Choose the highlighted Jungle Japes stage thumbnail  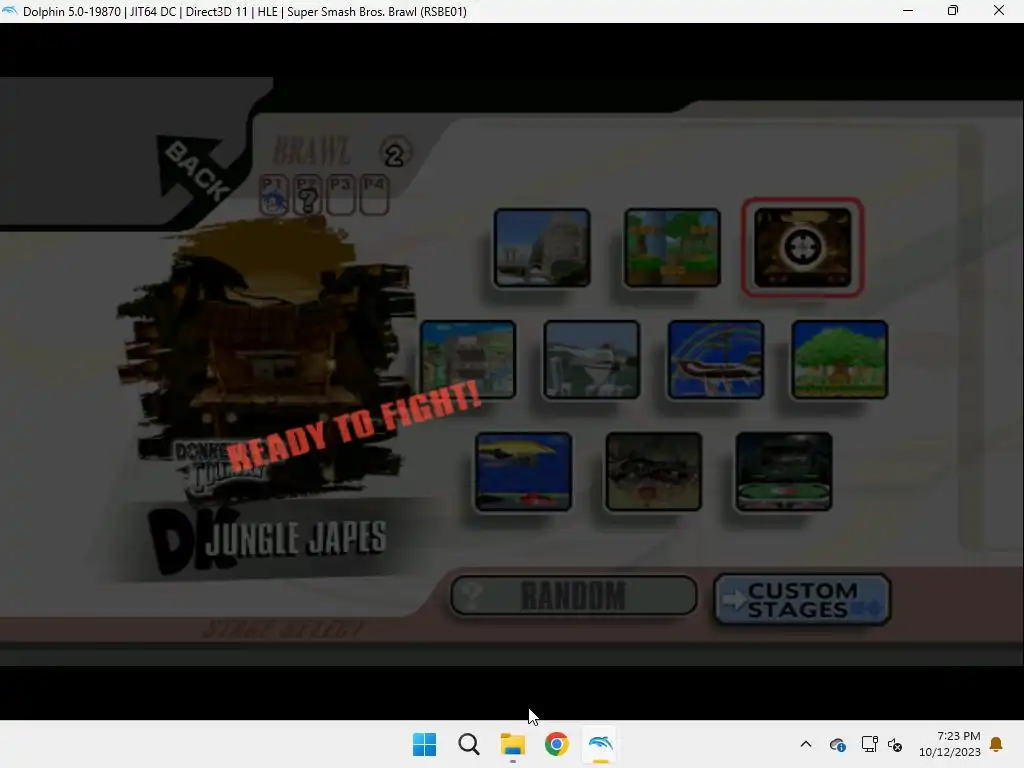(803, 248)
